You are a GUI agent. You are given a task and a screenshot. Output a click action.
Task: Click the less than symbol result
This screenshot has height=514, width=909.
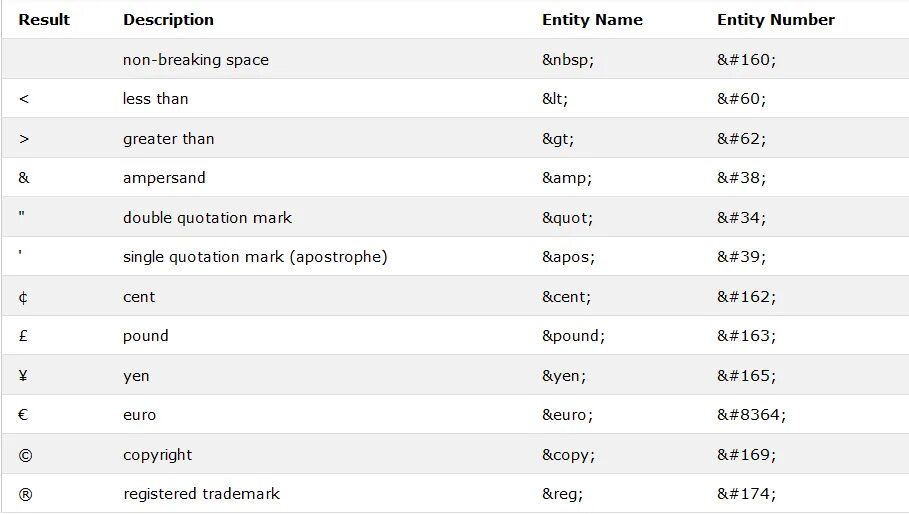24,99
